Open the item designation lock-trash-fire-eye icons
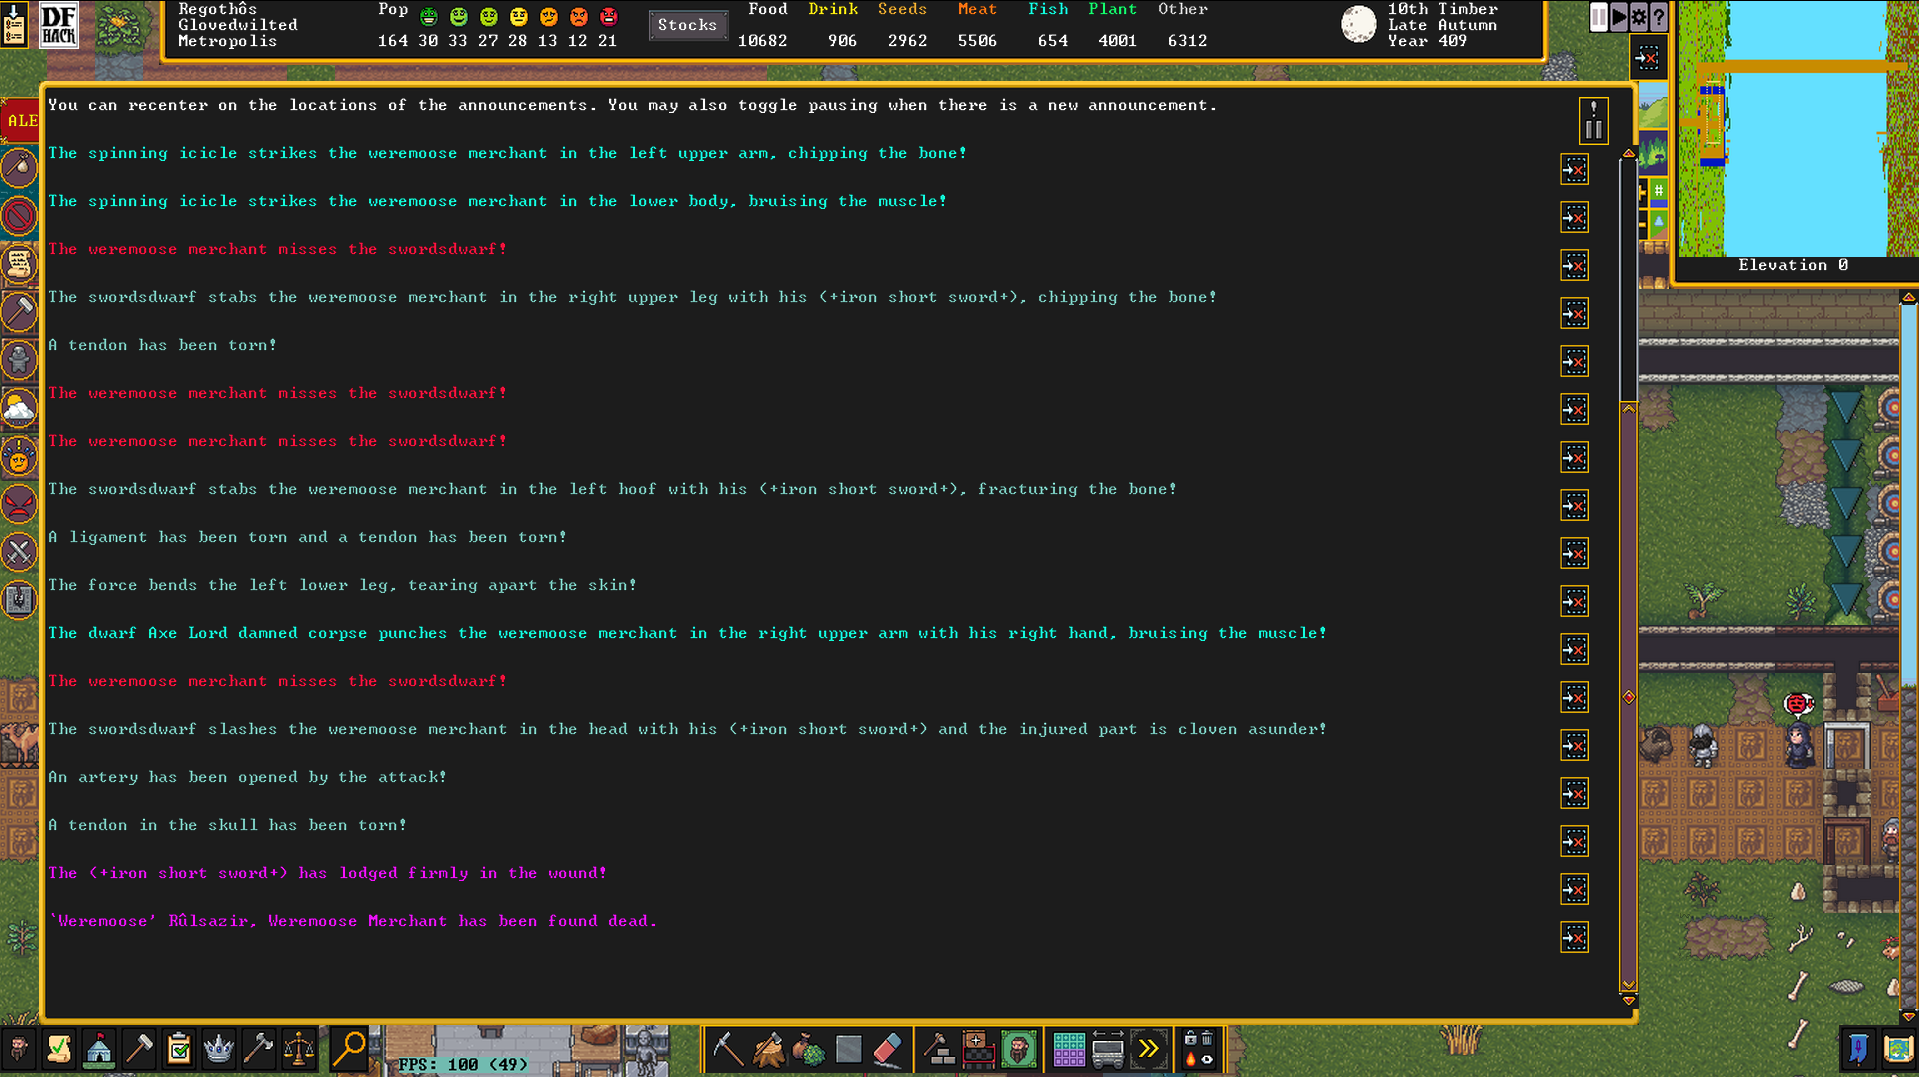The height and width of the screenshot is (1077, 1919). pyautogui.click(x=1198, y=1049)
